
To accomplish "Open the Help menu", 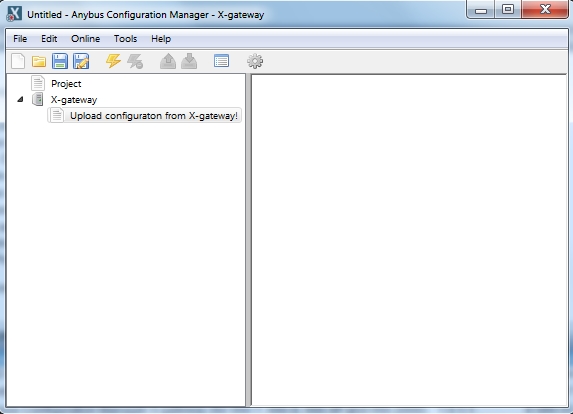I will [x=161, y=39].
